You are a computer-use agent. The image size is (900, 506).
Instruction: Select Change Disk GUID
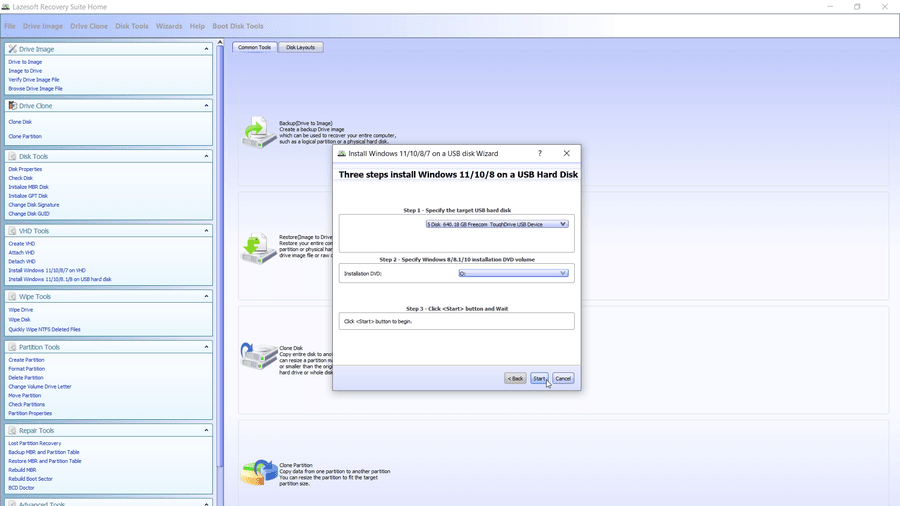29,213
